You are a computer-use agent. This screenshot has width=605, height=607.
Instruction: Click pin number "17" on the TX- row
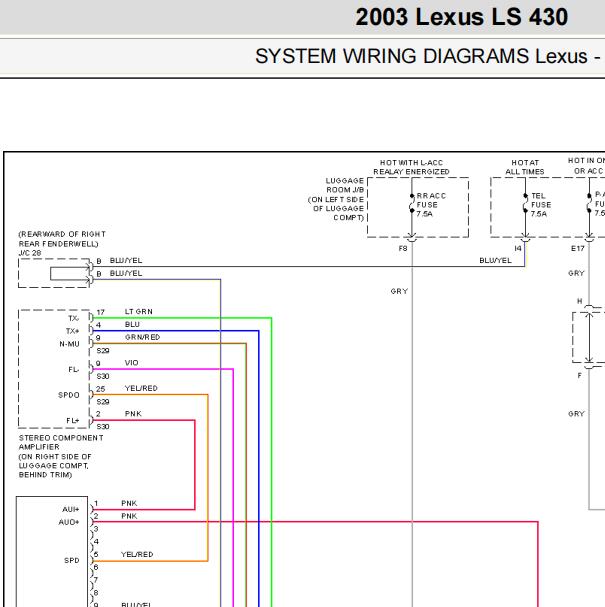click(101, 312)
